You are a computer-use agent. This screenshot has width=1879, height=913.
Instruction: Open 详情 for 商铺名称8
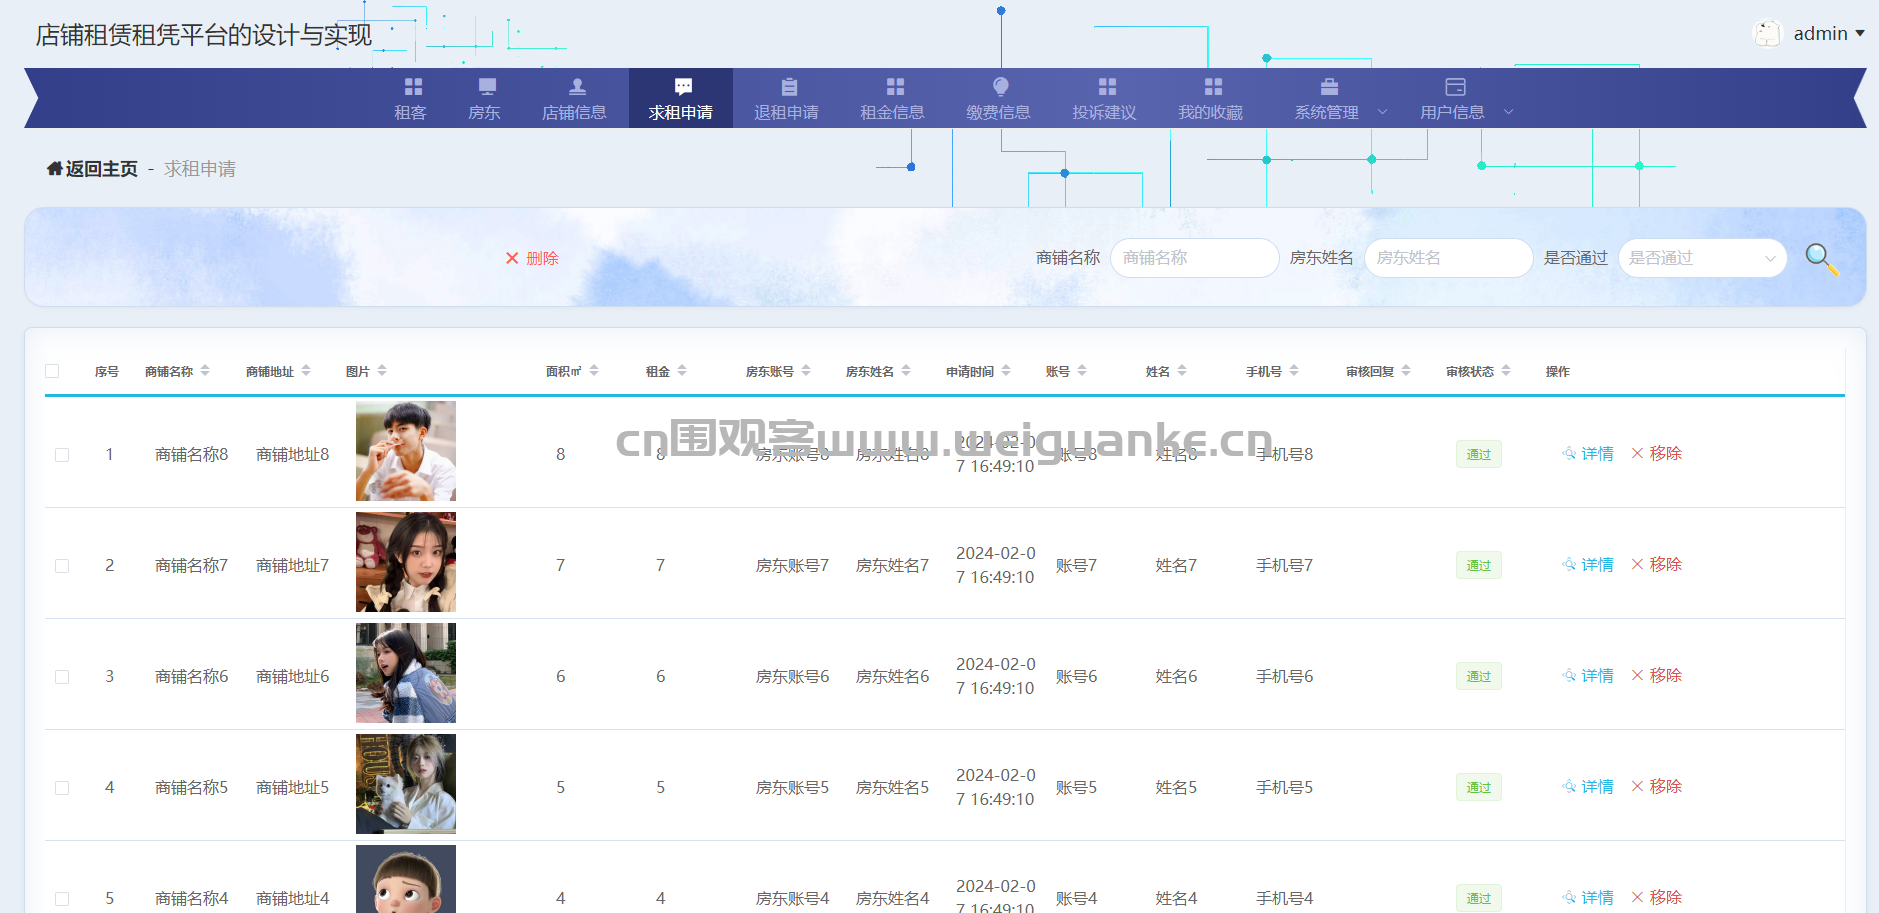coord(1588,454)
